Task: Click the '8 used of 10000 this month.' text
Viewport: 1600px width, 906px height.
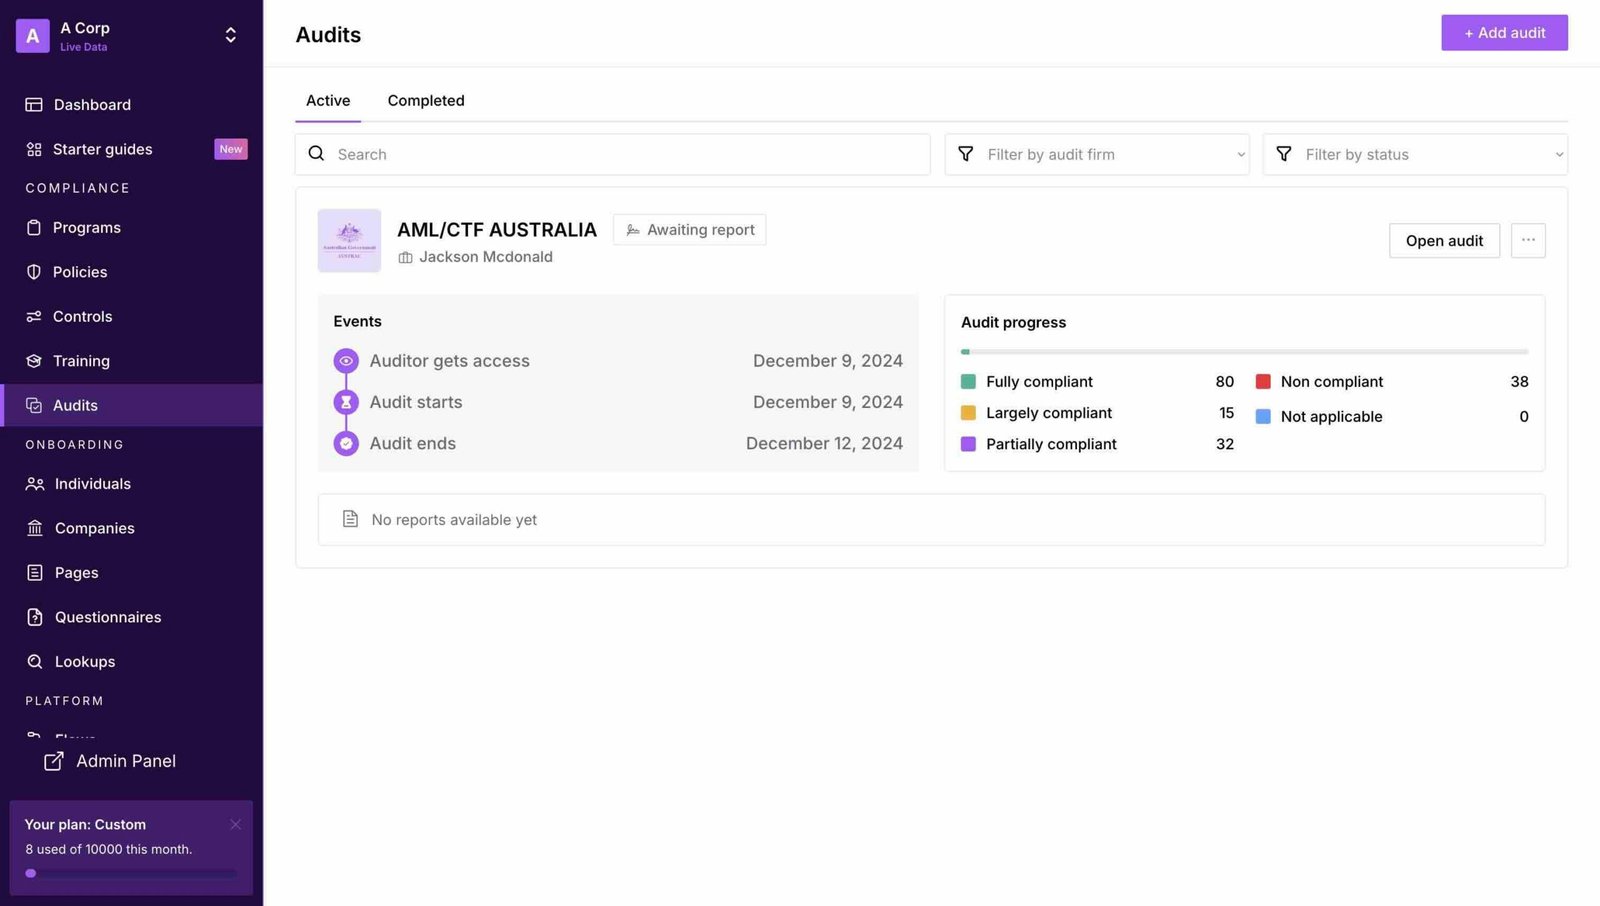Action: [x=109, y=849]
